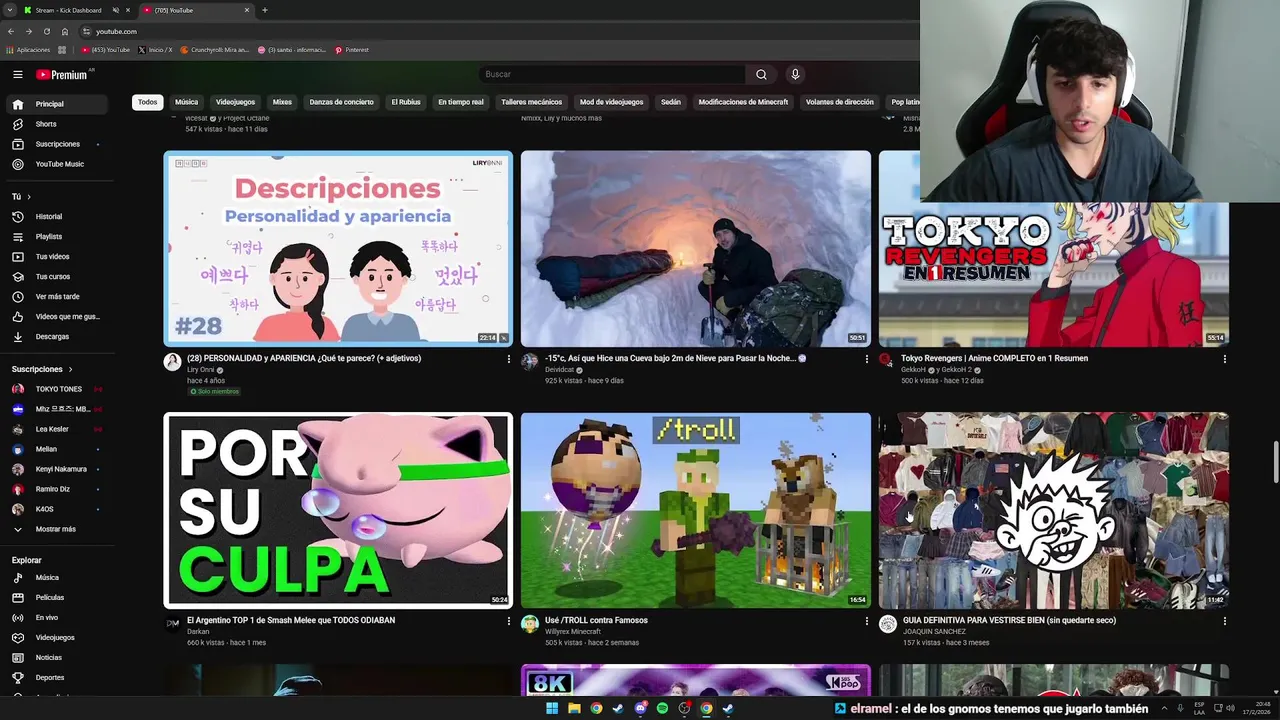Image resolution: width=1280 pixels, height=720 pixels.
Task: Select the Danzas de concierto chip
Action: point(341,102)
